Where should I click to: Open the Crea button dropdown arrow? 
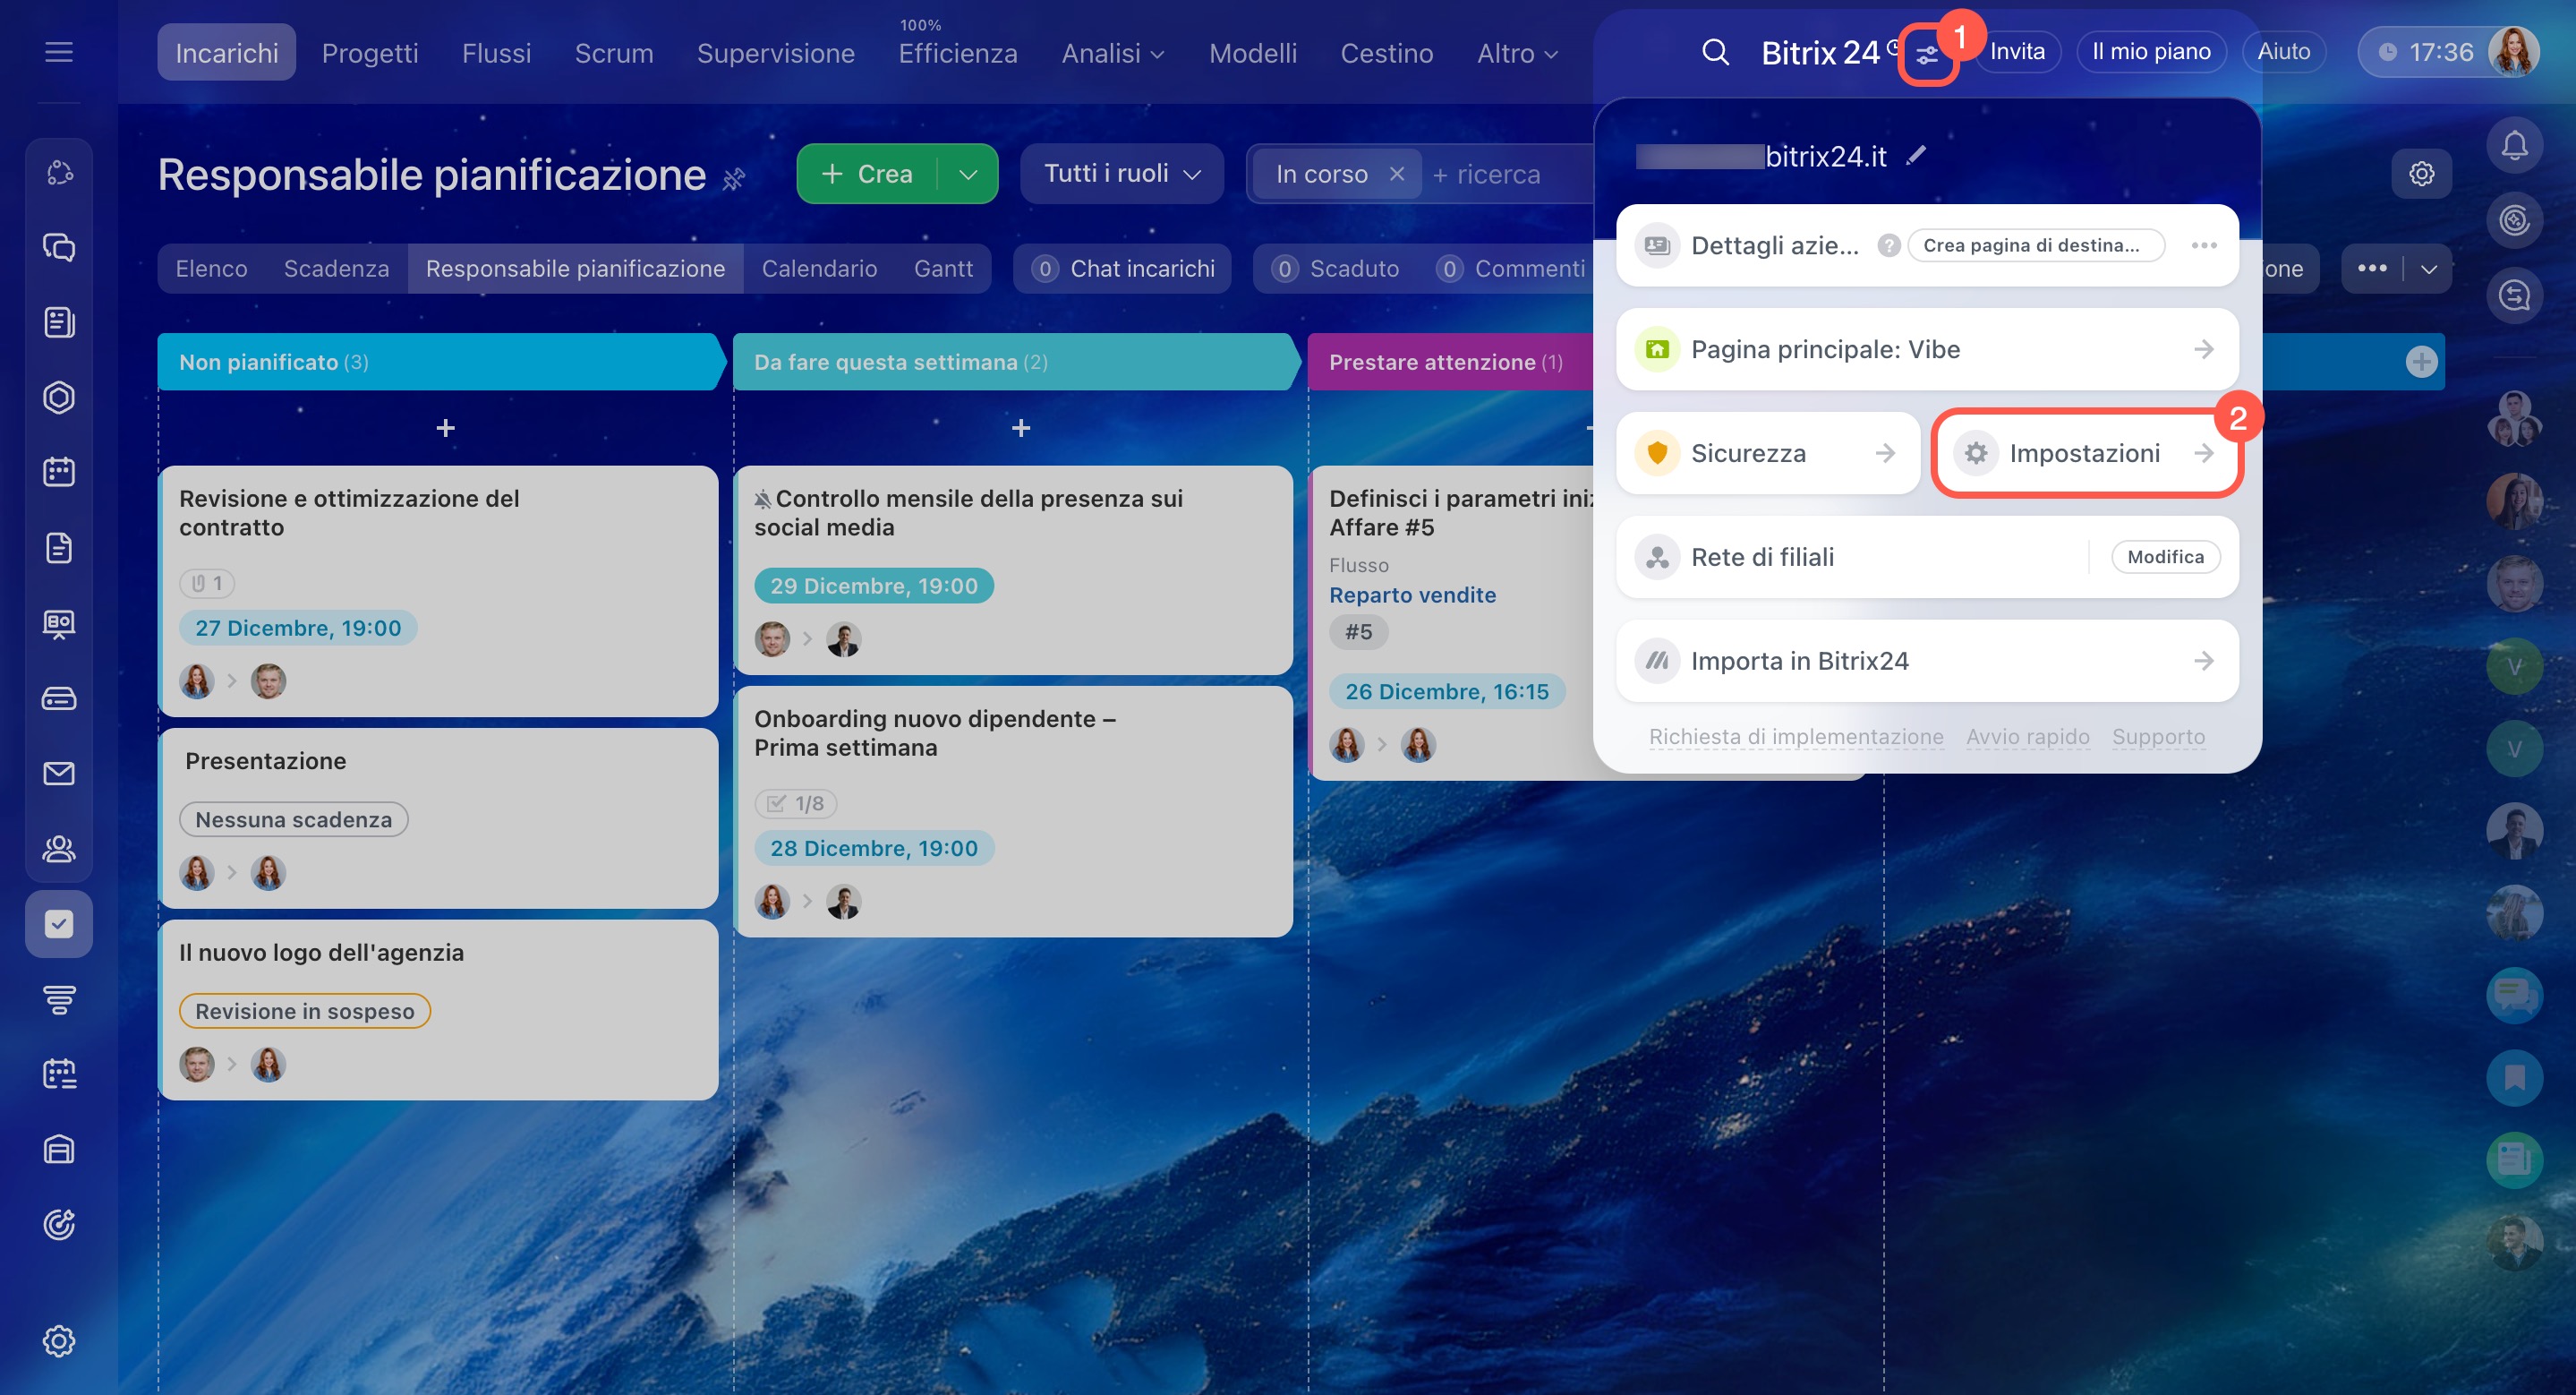click(x=967, y=174)
